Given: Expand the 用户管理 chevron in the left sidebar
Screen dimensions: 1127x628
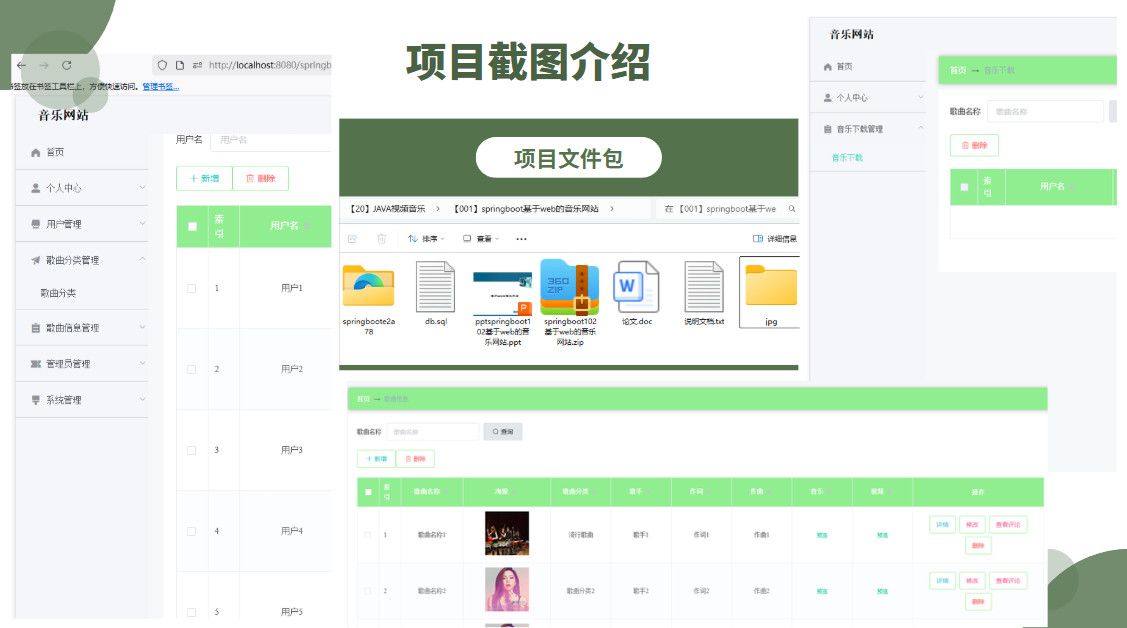Looking at the screenshot, I should pos(142,223).
